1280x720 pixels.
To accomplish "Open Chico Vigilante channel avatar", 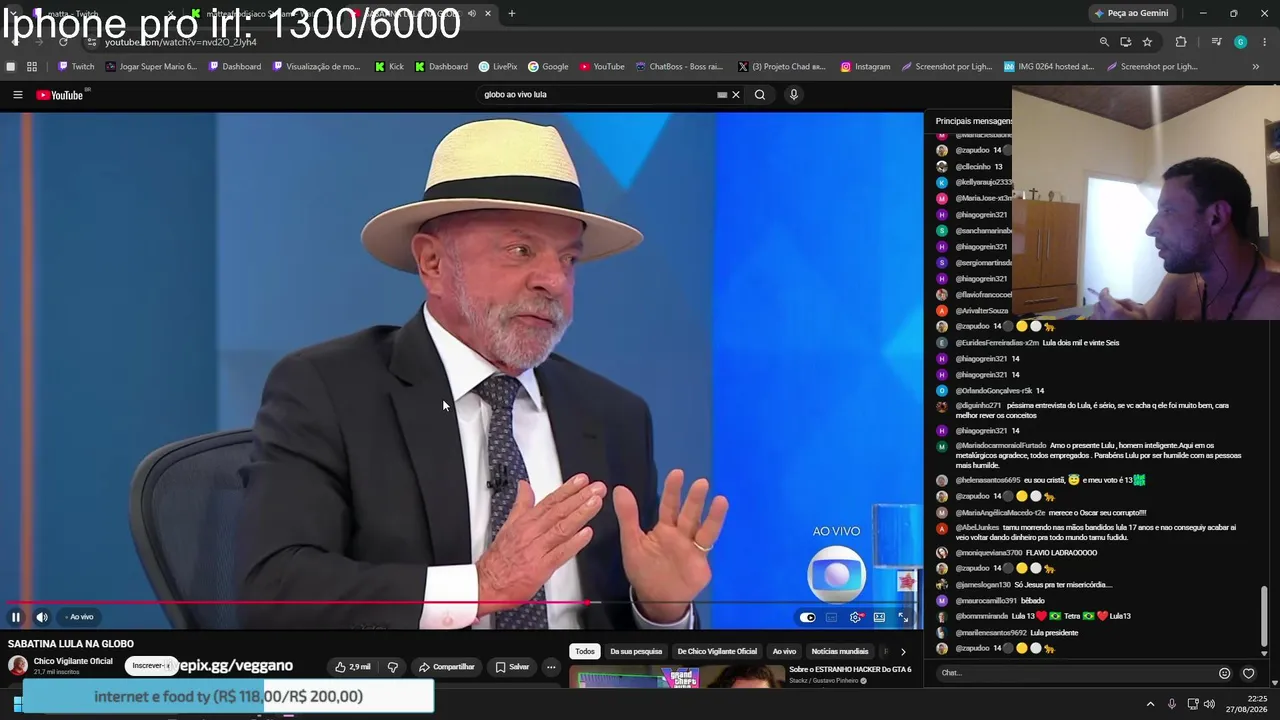I will 18,666.
